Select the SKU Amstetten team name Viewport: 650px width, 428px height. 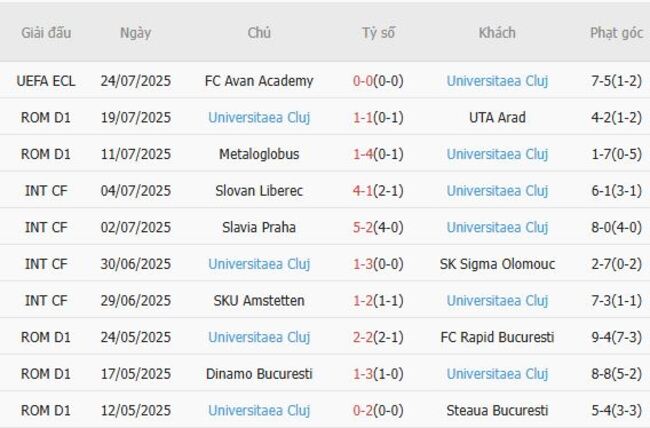point(259,300)
